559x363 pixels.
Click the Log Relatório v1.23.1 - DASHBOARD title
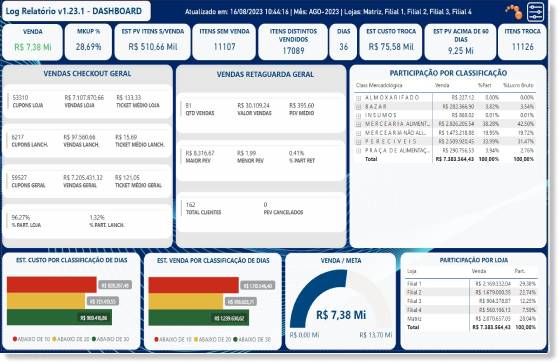click(x=74, y=11)
